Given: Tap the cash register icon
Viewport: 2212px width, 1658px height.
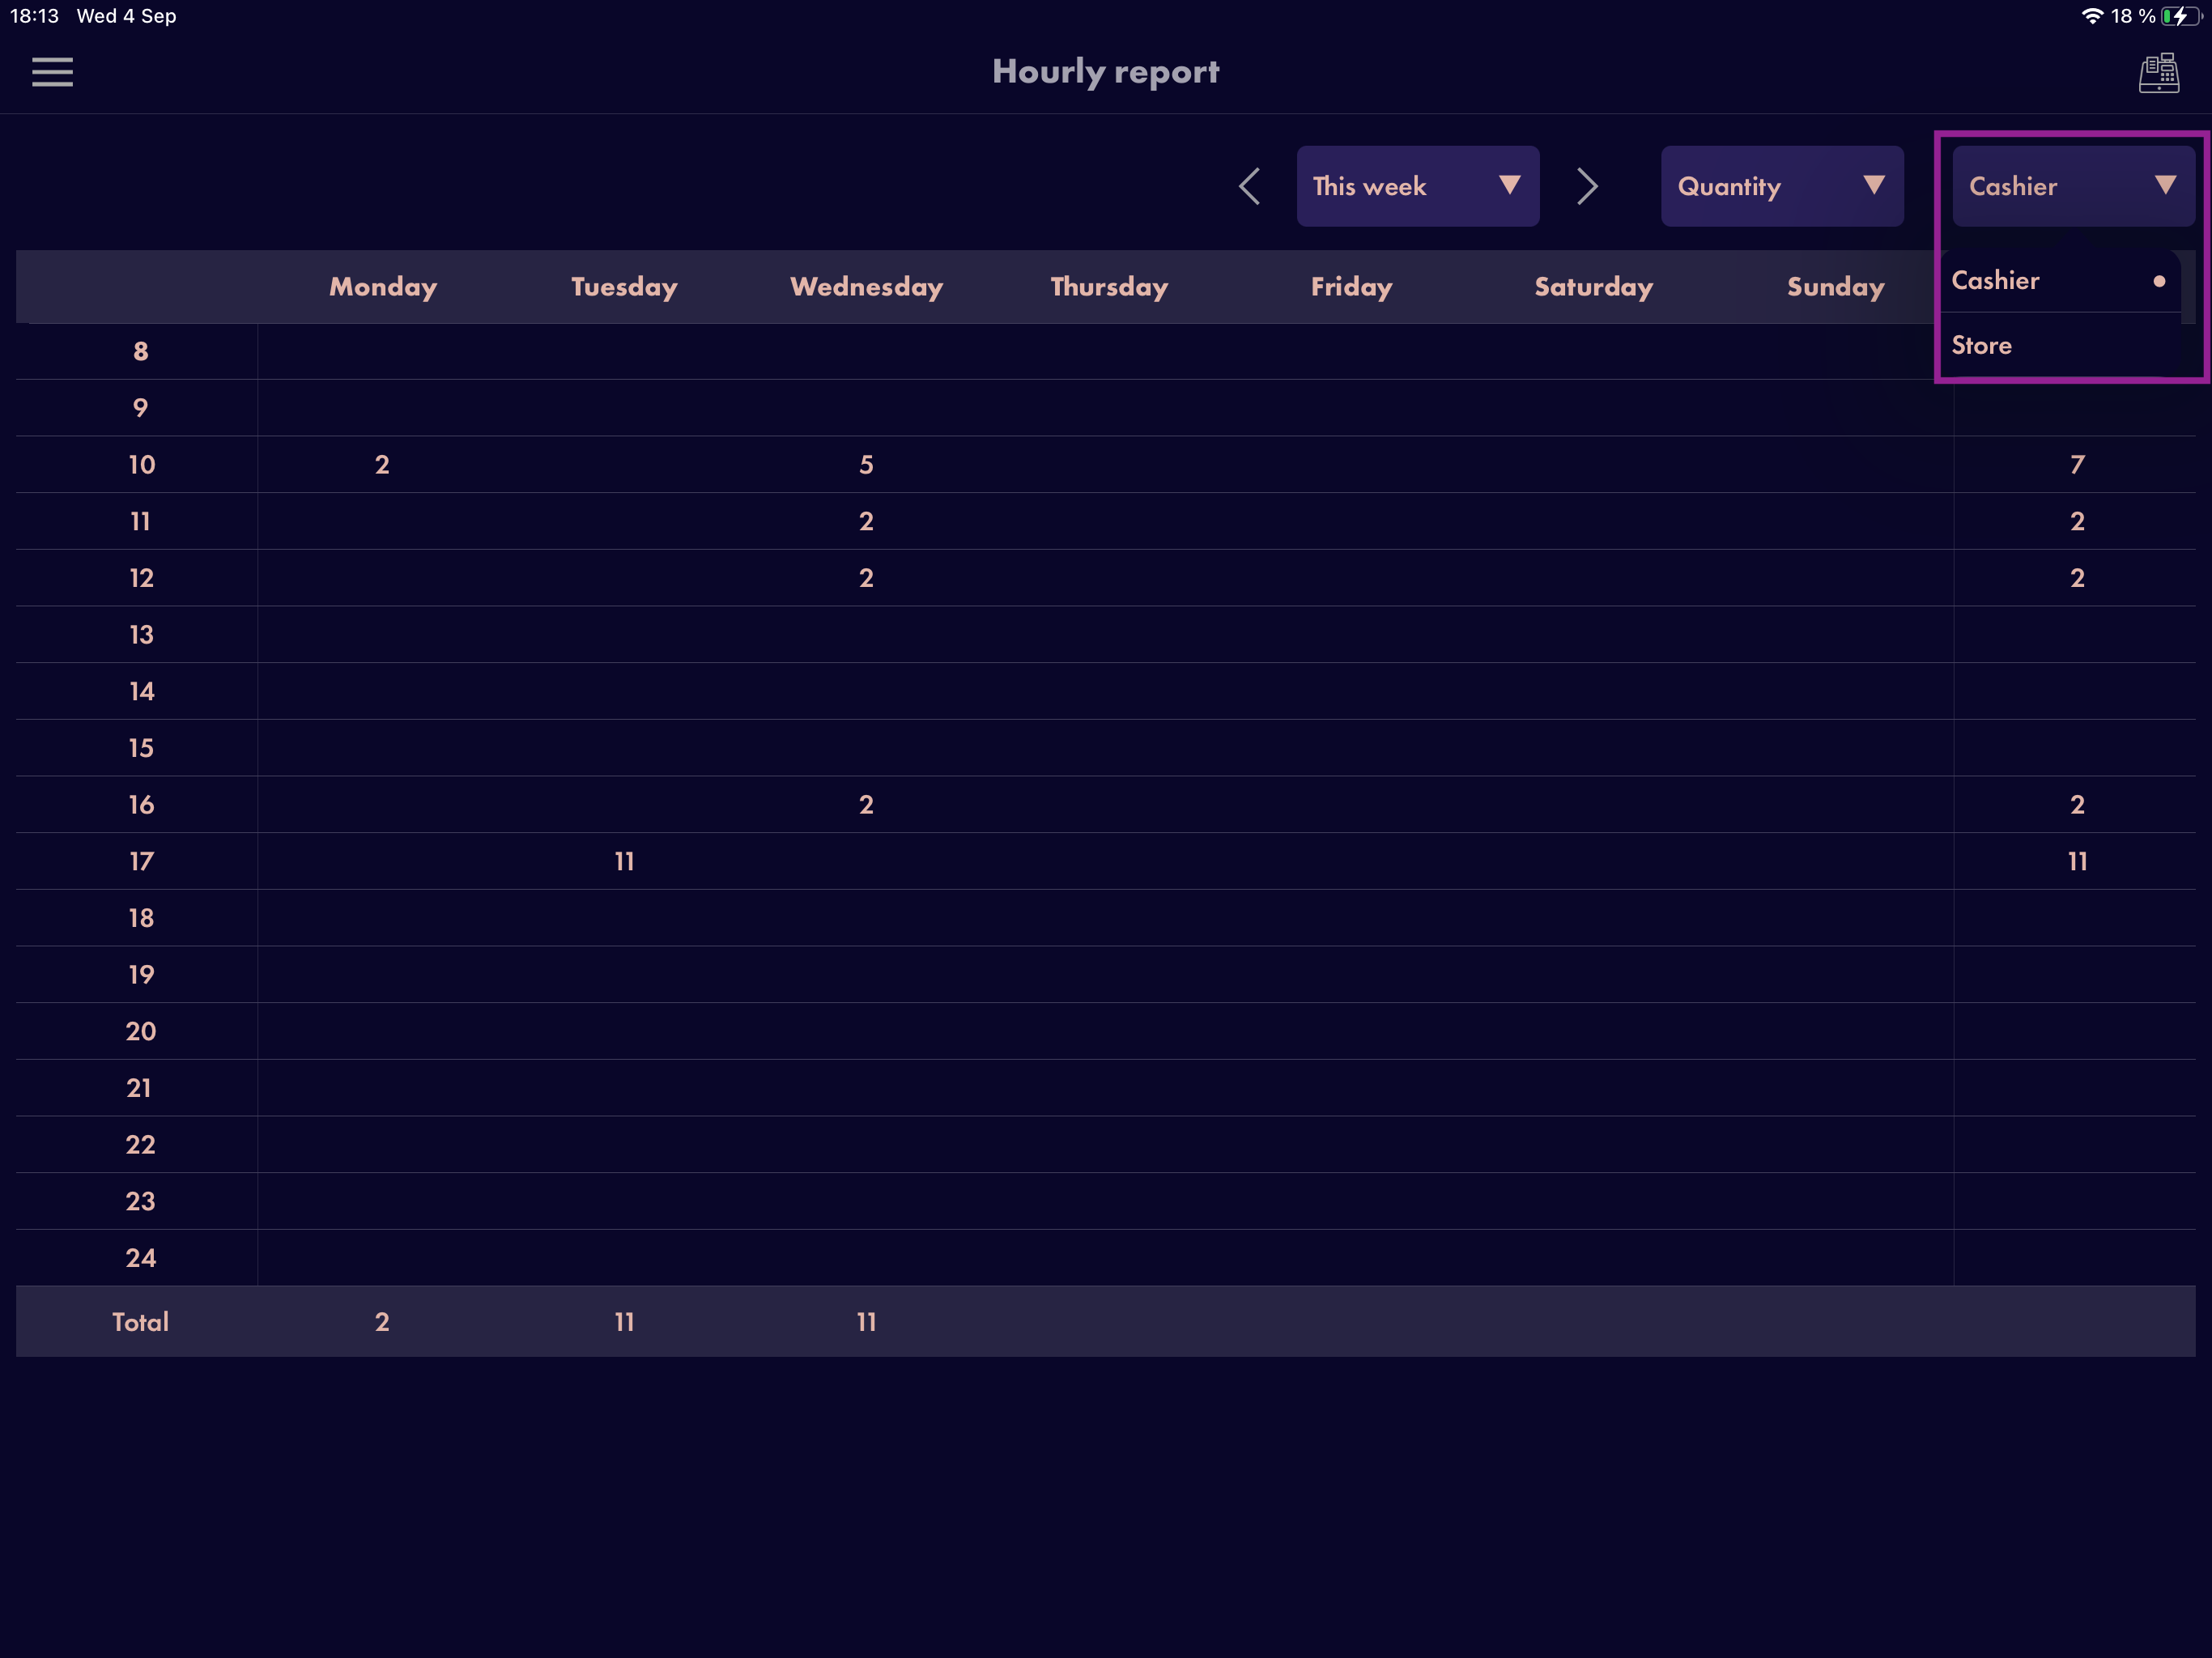Looking at the screenshot, I should click(x=2159, y=73).
